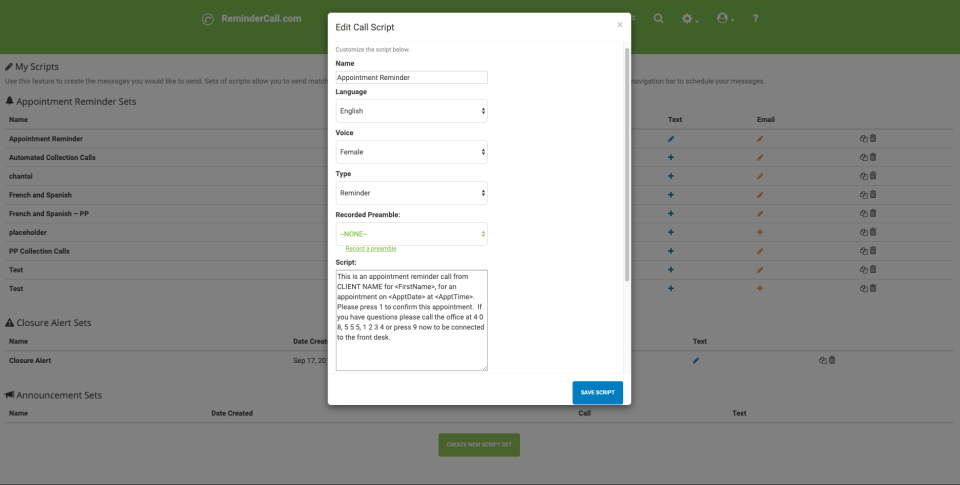Duplicate the placeholder script set

[x=864, y=232]
